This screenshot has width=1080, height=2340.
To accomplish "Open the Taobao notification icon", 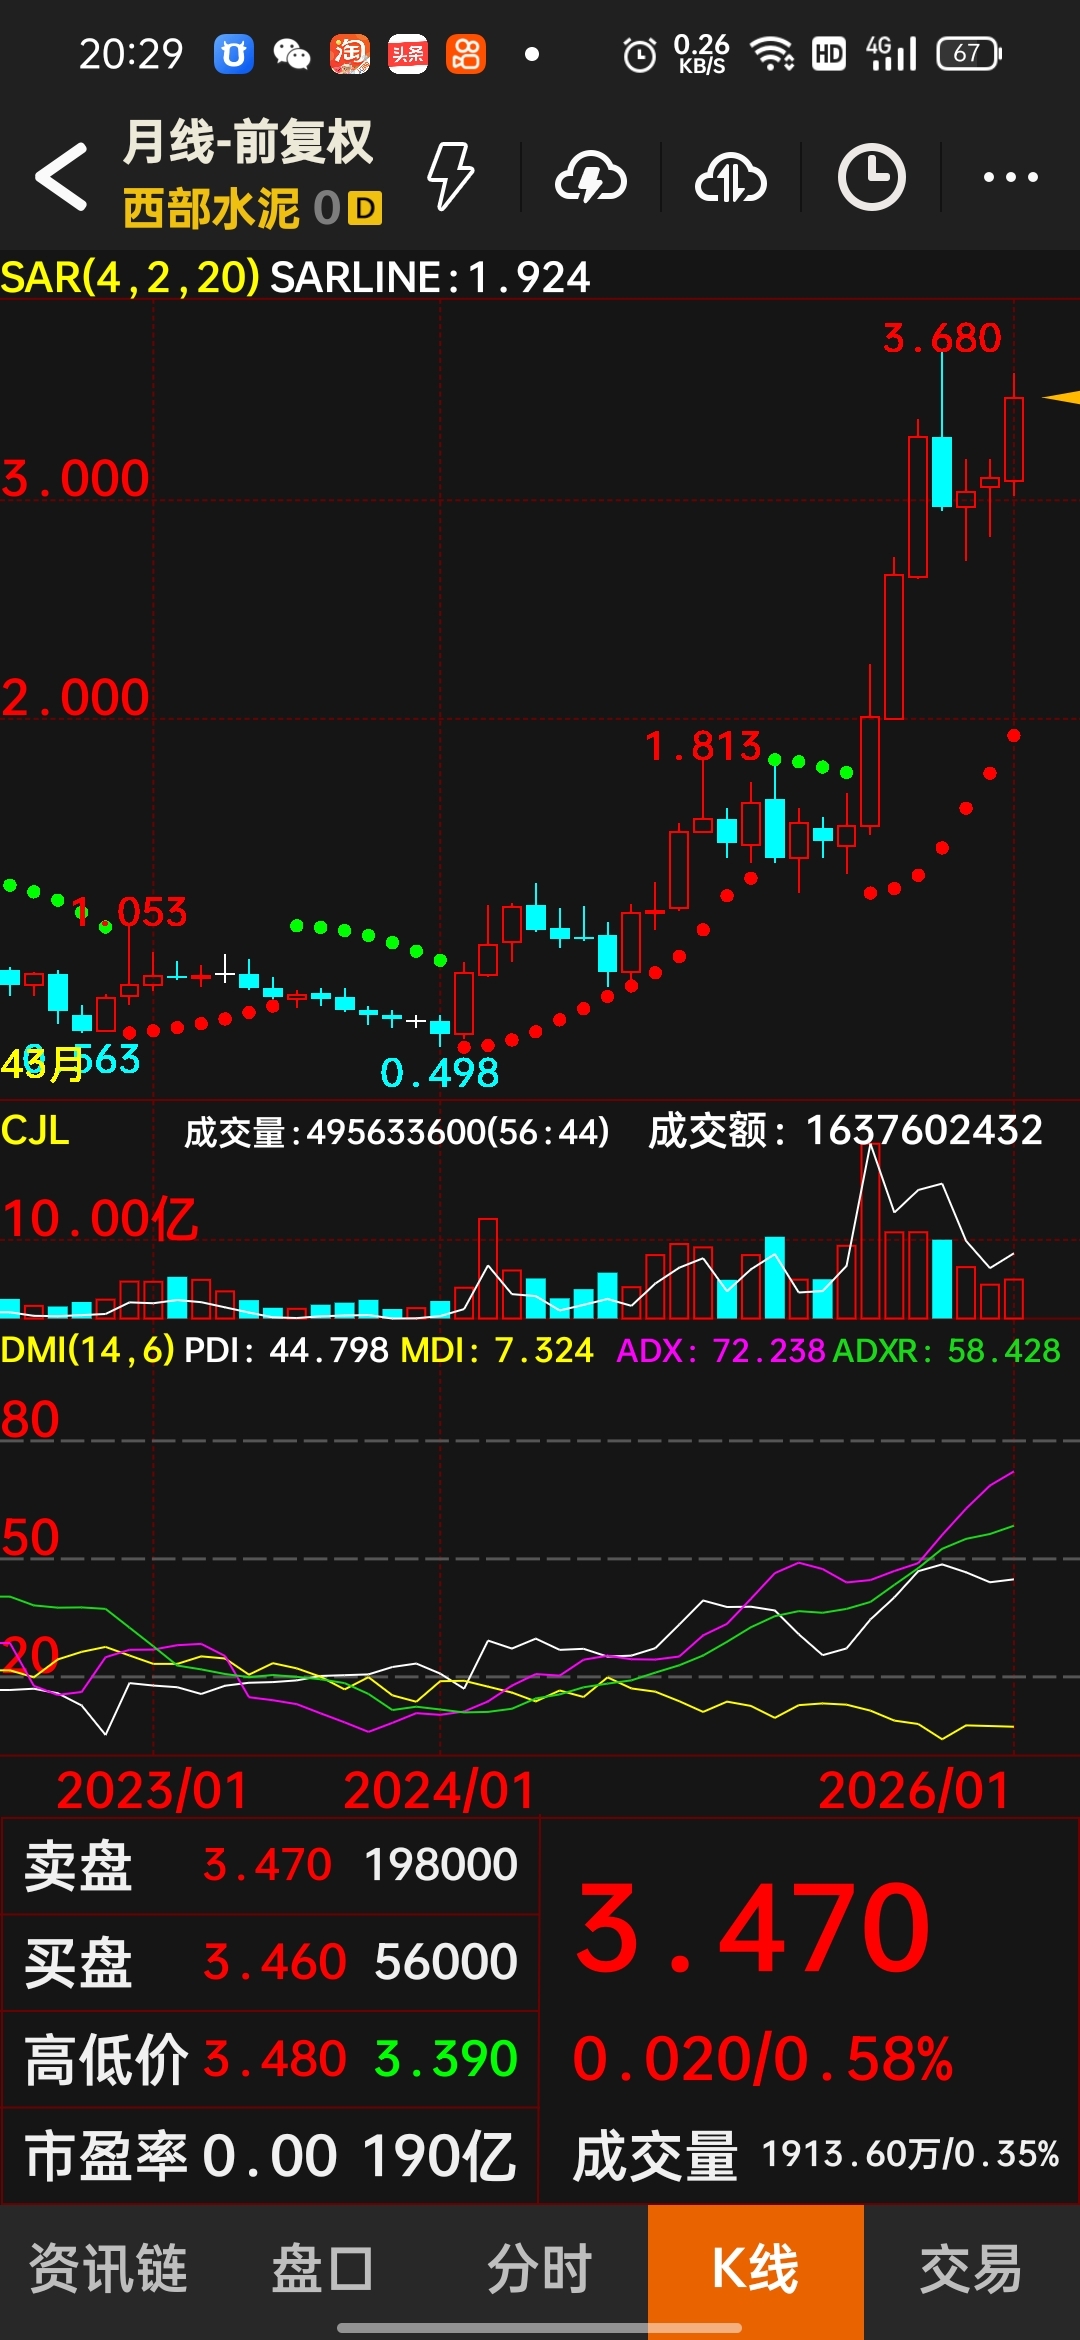I will [x=350, y=54].
